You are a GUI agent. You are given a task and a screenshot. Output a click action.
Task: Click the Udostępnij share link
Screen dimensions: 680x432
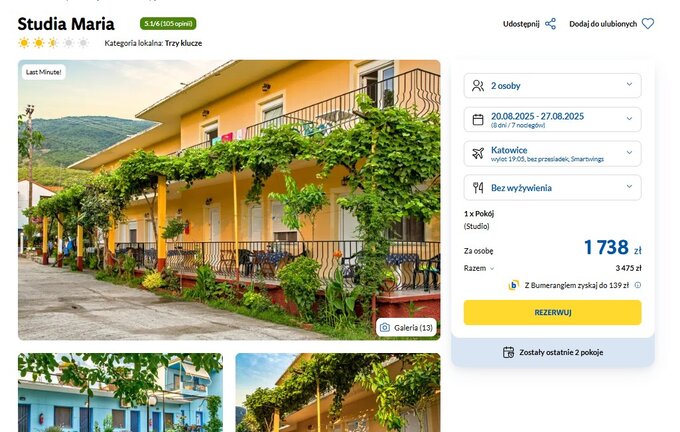pyautogui.click(x=521, y=24)
